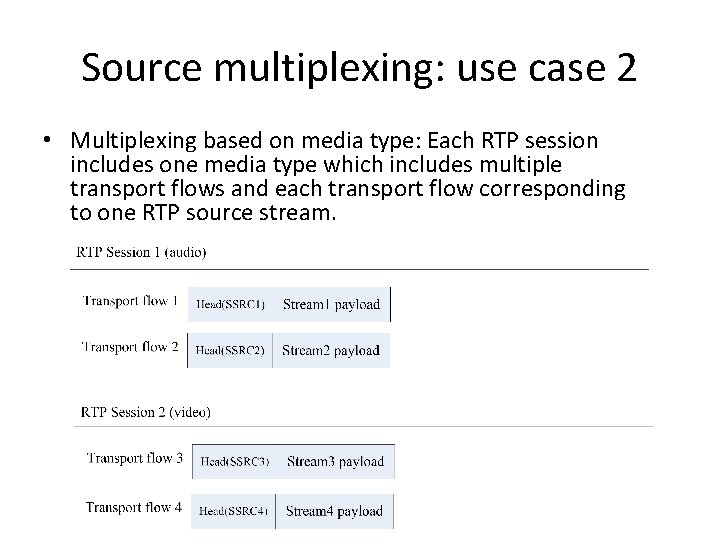Select the 'Stream1 payload' box
This screenshot has width=720, height=540.
331,304
